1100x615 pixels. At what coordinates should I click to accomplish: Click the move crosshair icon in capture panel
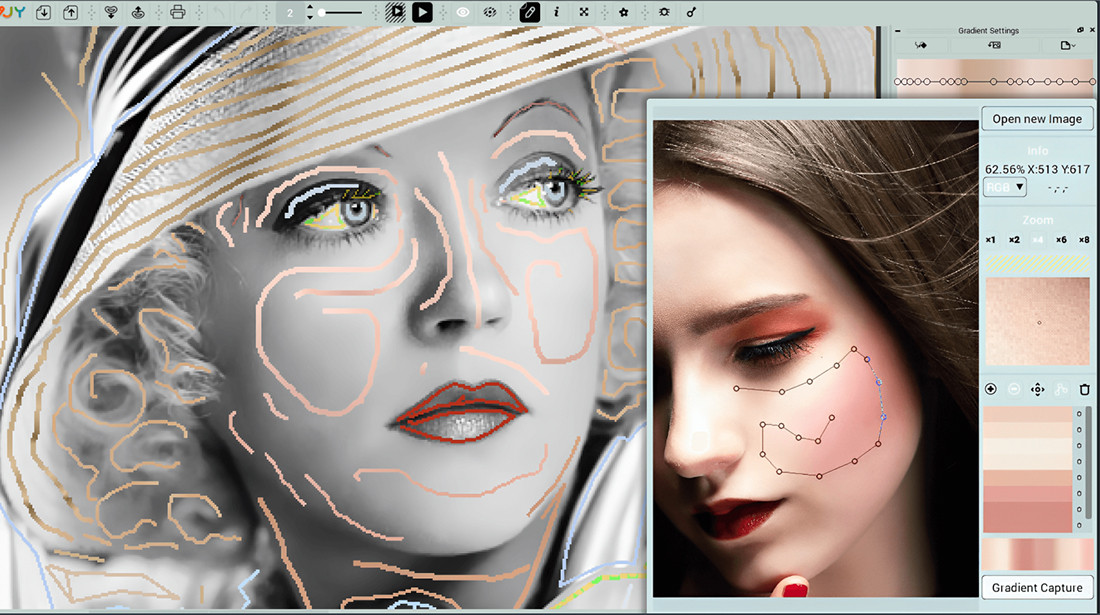1038,389
